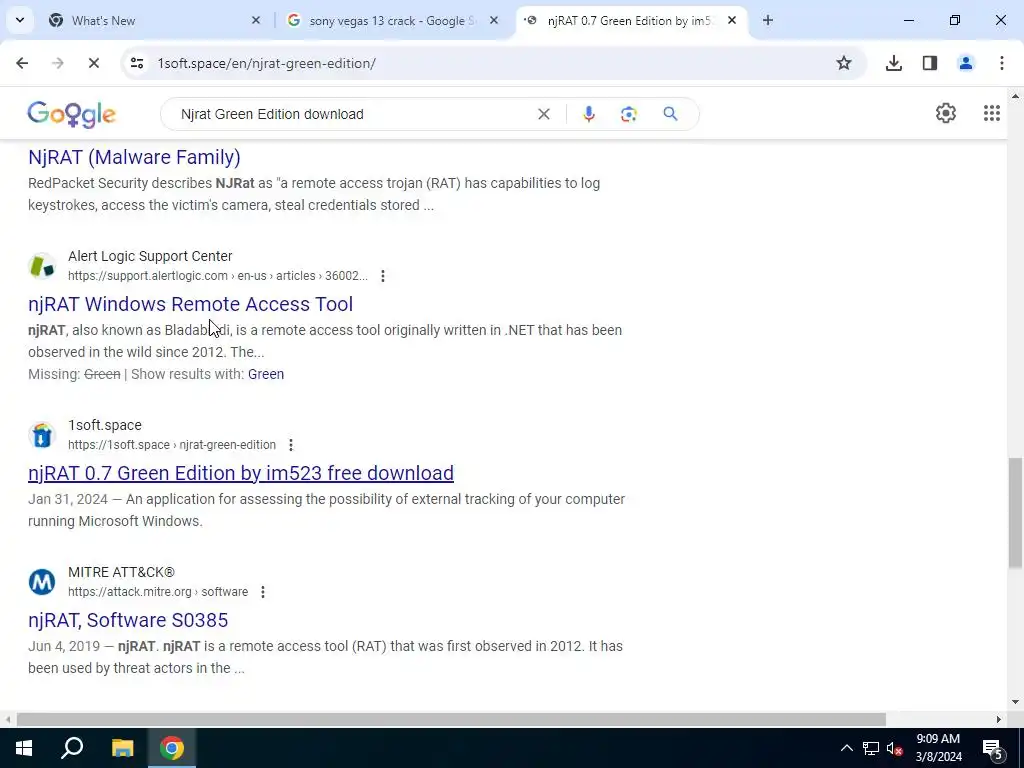Screen dimensions: 1024x768
Task: Clear the search query with X
Action: coord(543,114)
